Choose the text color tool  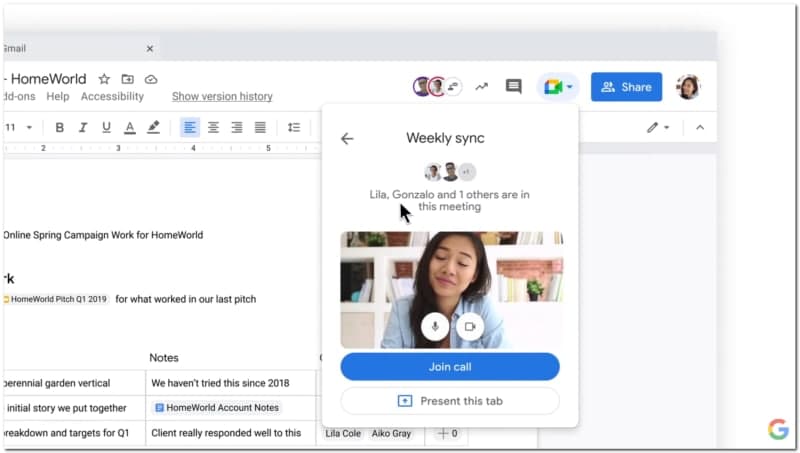tap(129, 127)
